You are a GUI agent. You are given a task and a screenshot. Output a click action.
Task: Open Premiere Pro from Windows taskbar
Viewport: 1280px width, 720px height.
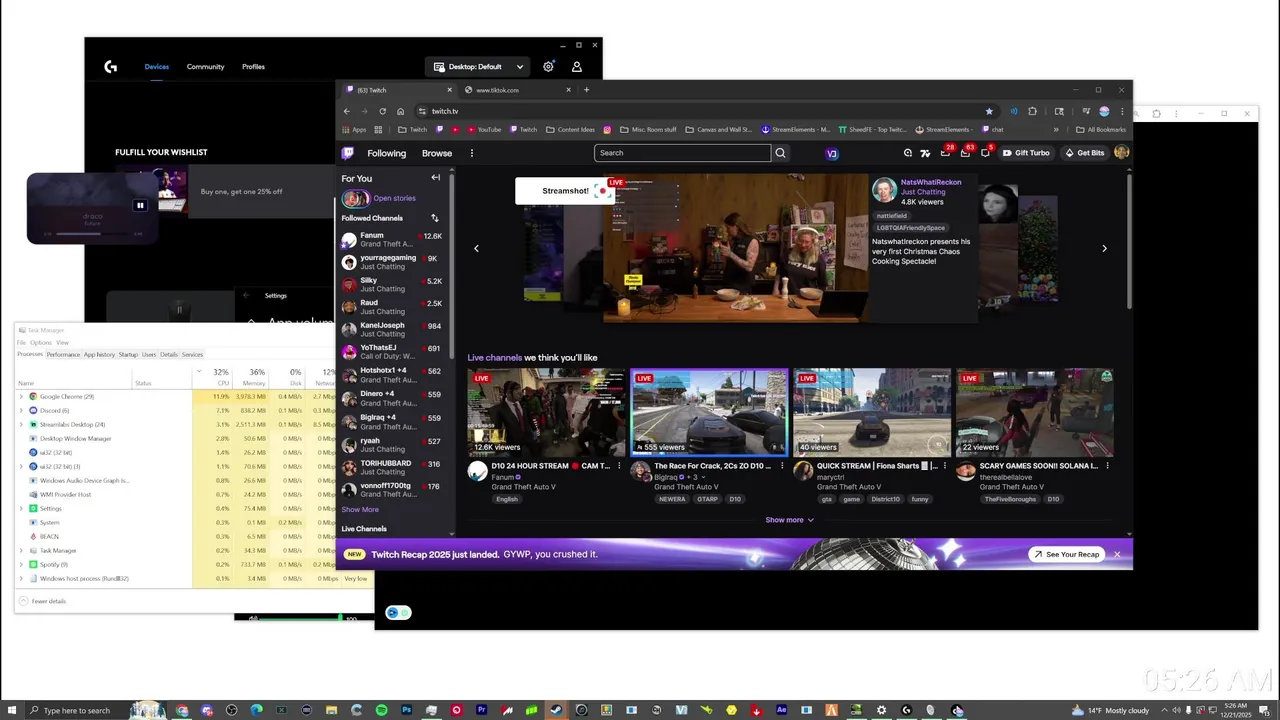(x=482, y=710)
